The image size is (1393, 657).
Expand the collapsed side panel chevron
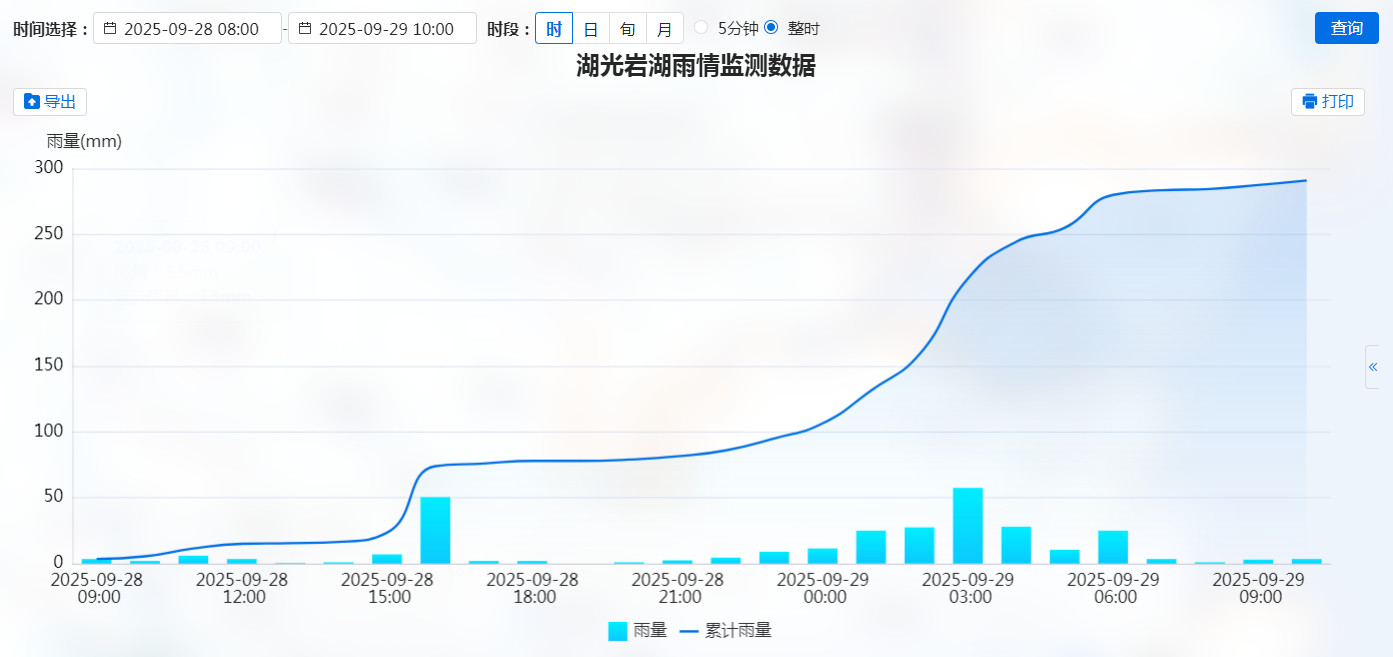(1373, 367)
